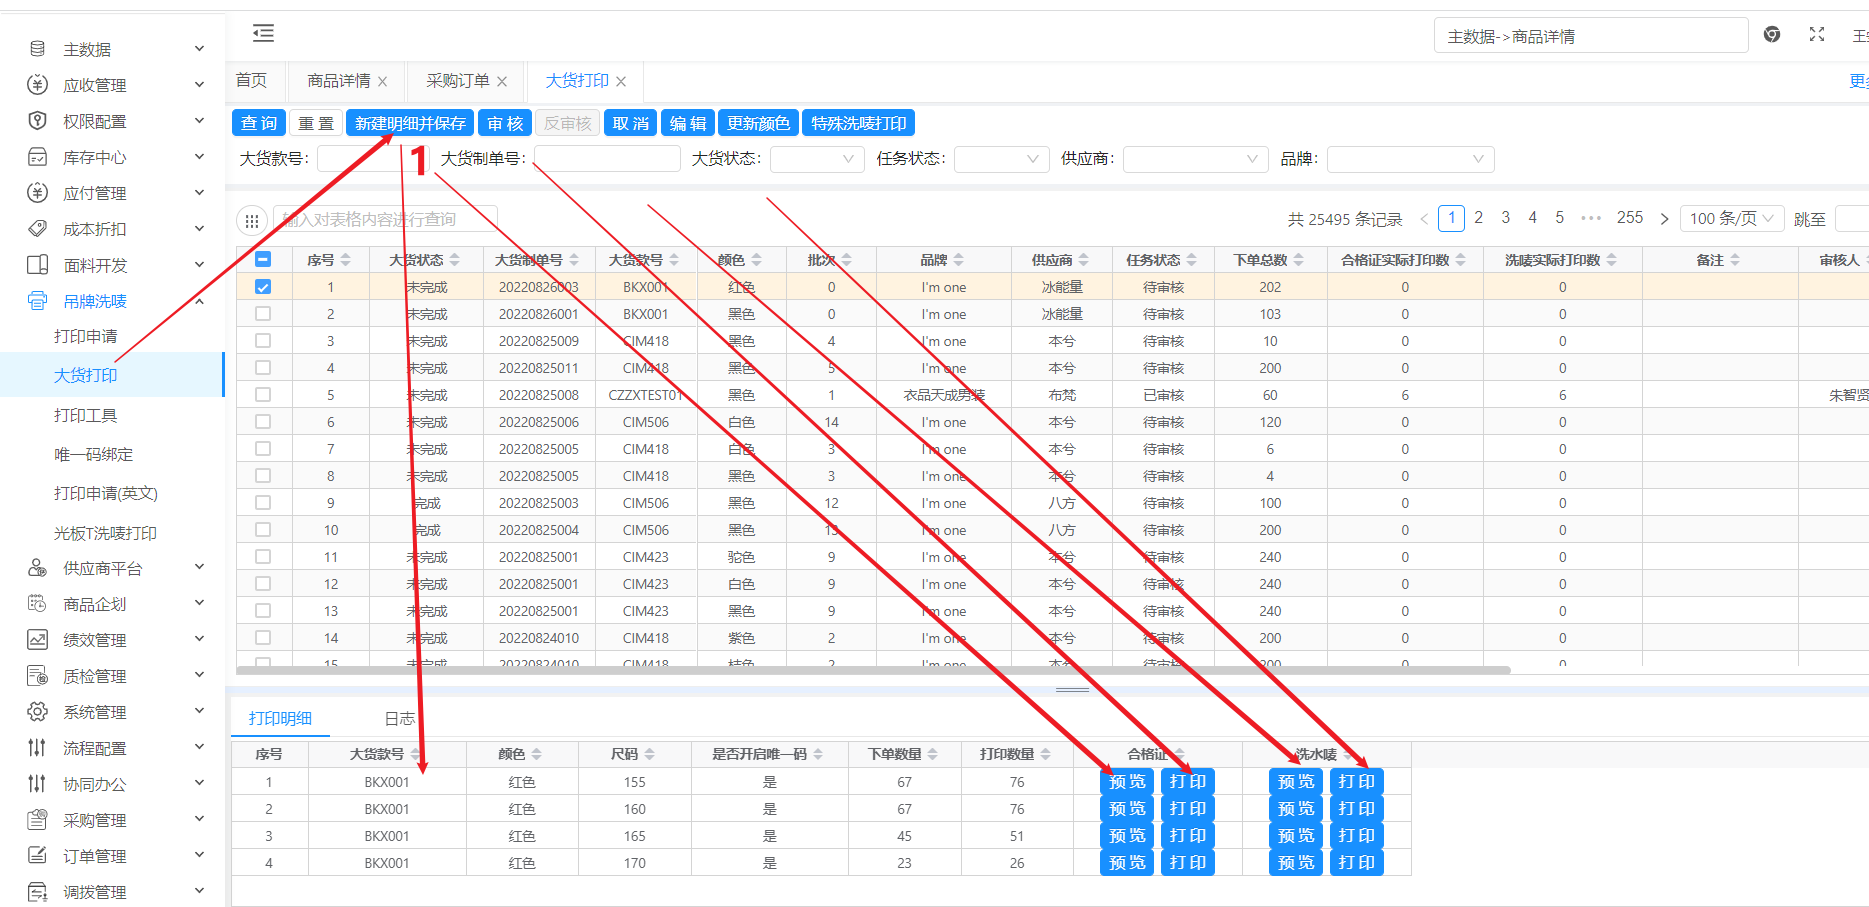
Task: Uncheck the checkbox for row 1
Action: click(263, 287)
